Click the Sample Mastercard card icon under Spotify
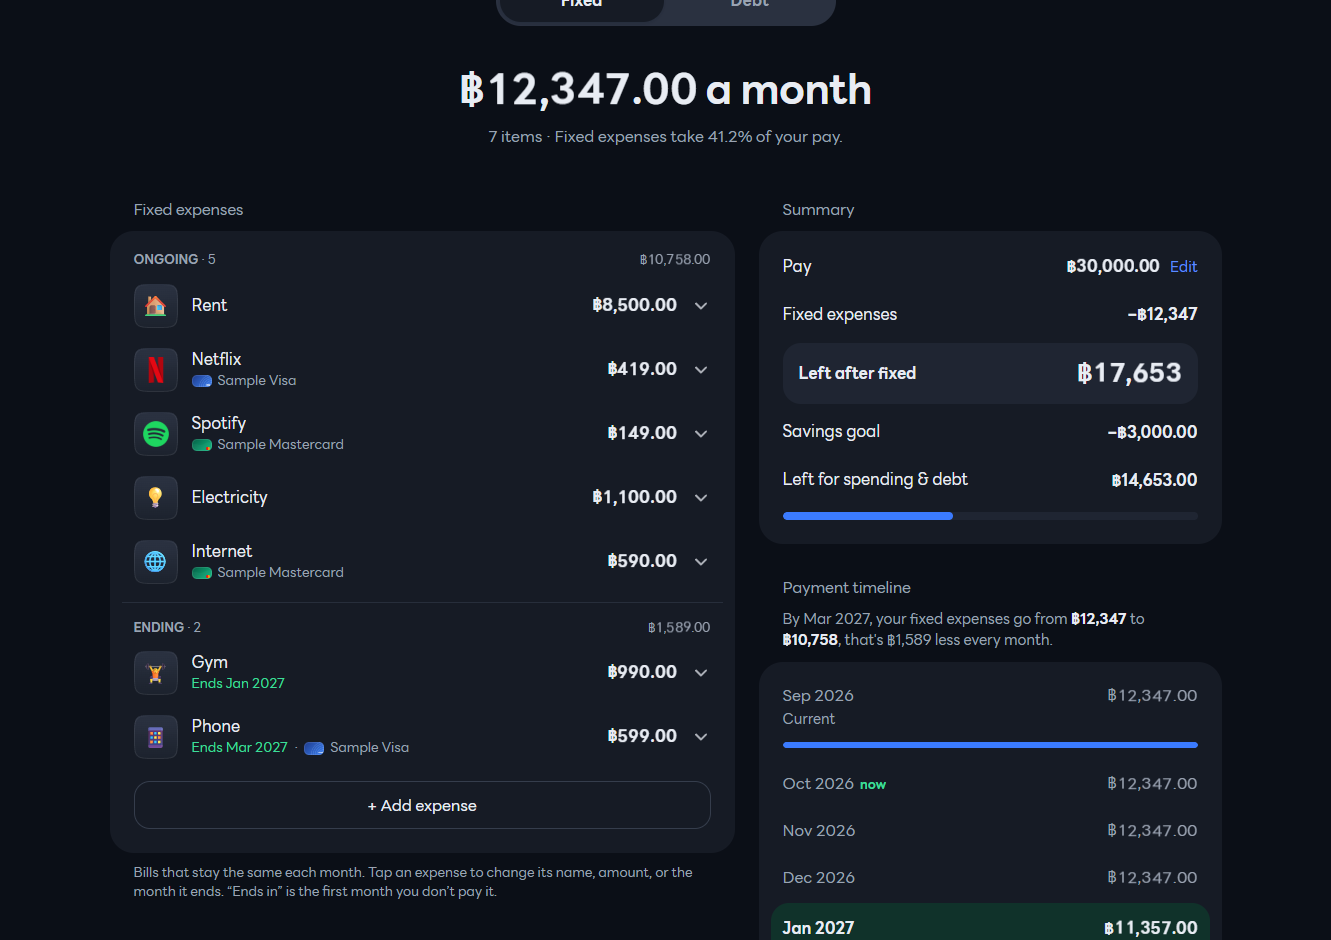The height and width of the screenshot is (940, 1331). point(202,445)
